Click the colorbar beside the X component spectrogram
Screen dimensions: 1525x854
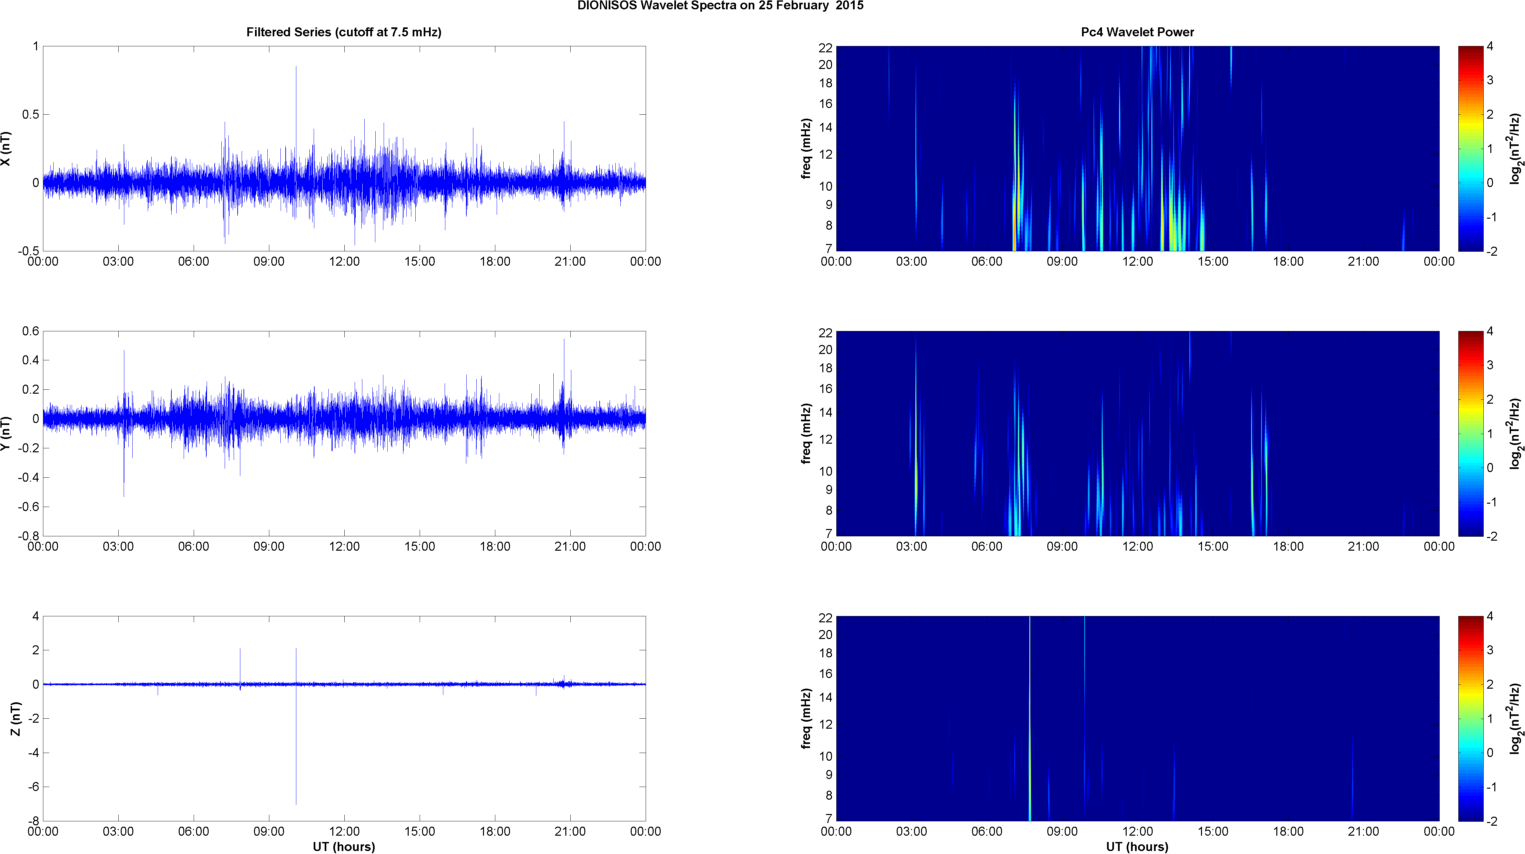(x=1470, y=148)
